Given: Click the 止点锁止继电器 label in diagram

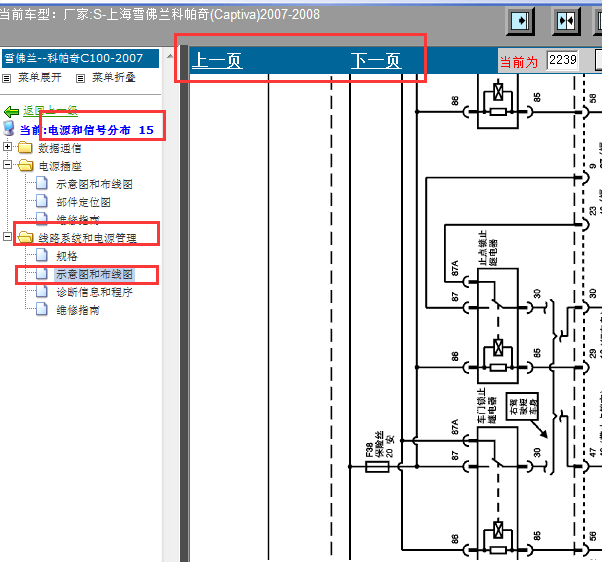Looking at the screenshot, I should click(x=488, y=248).
